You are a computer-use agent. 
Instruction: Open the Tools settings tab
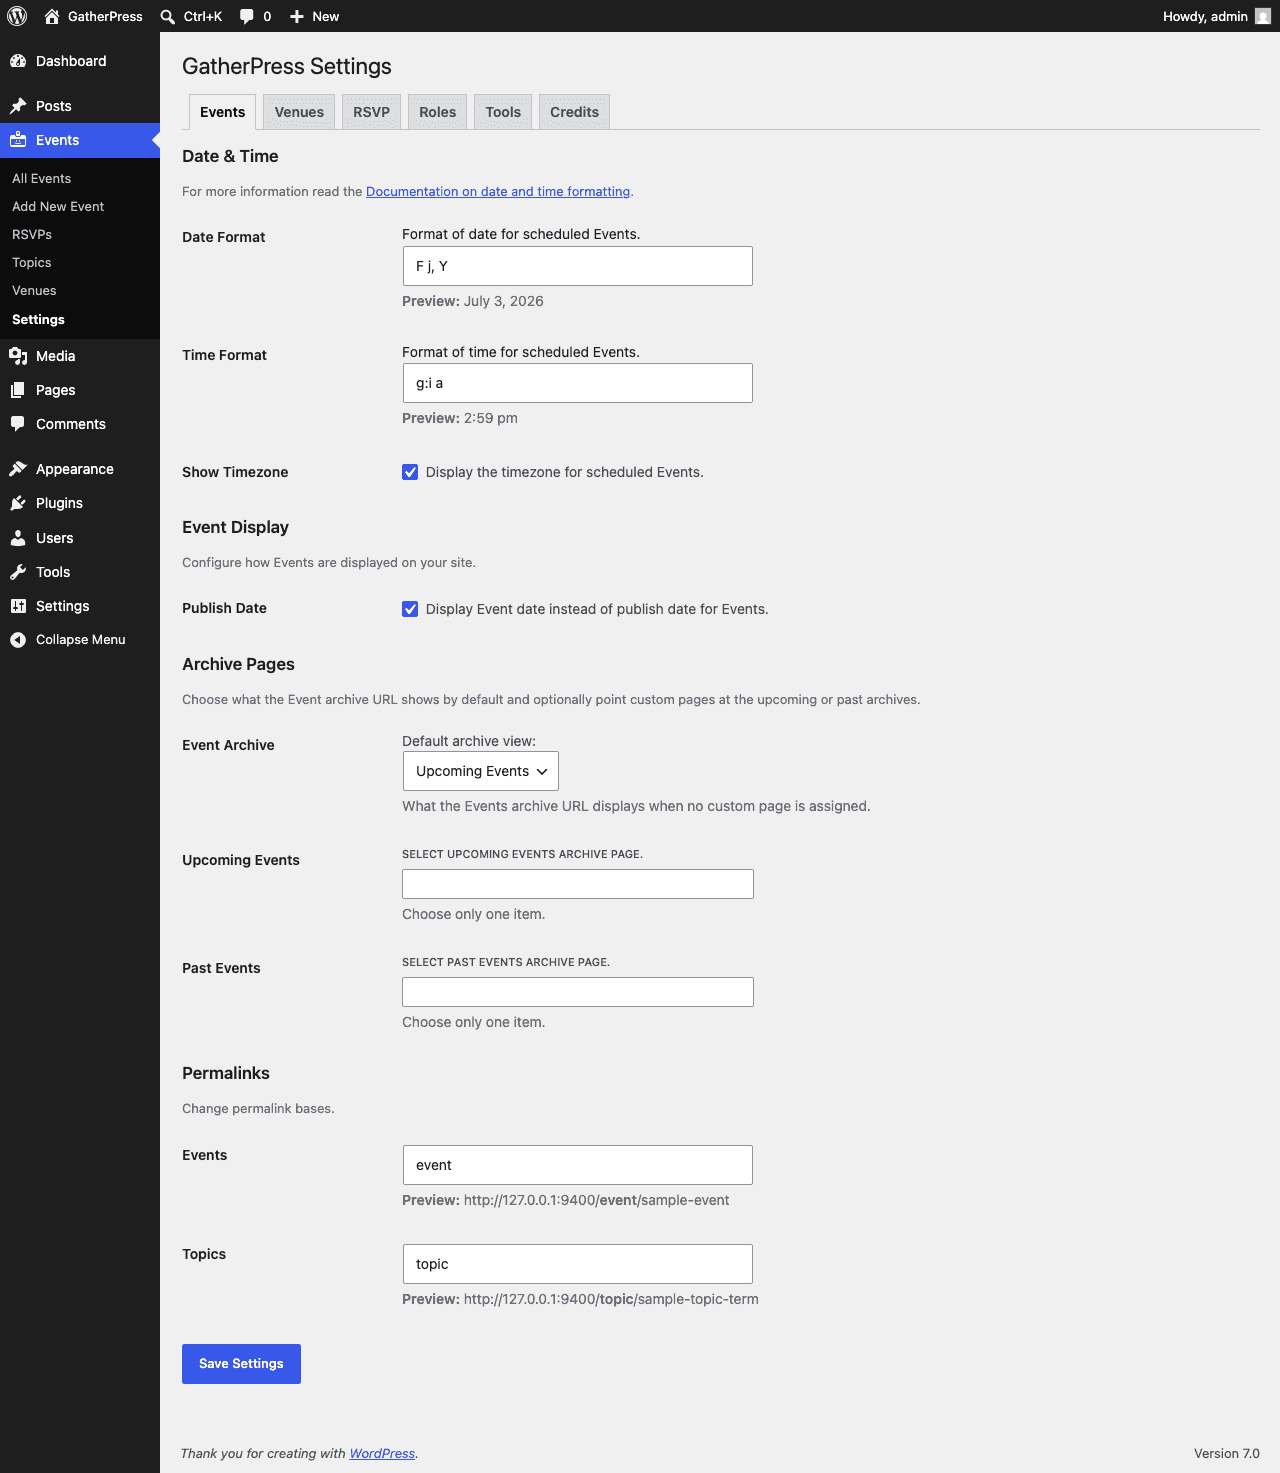pyautogui.click(x=503, y=112)
